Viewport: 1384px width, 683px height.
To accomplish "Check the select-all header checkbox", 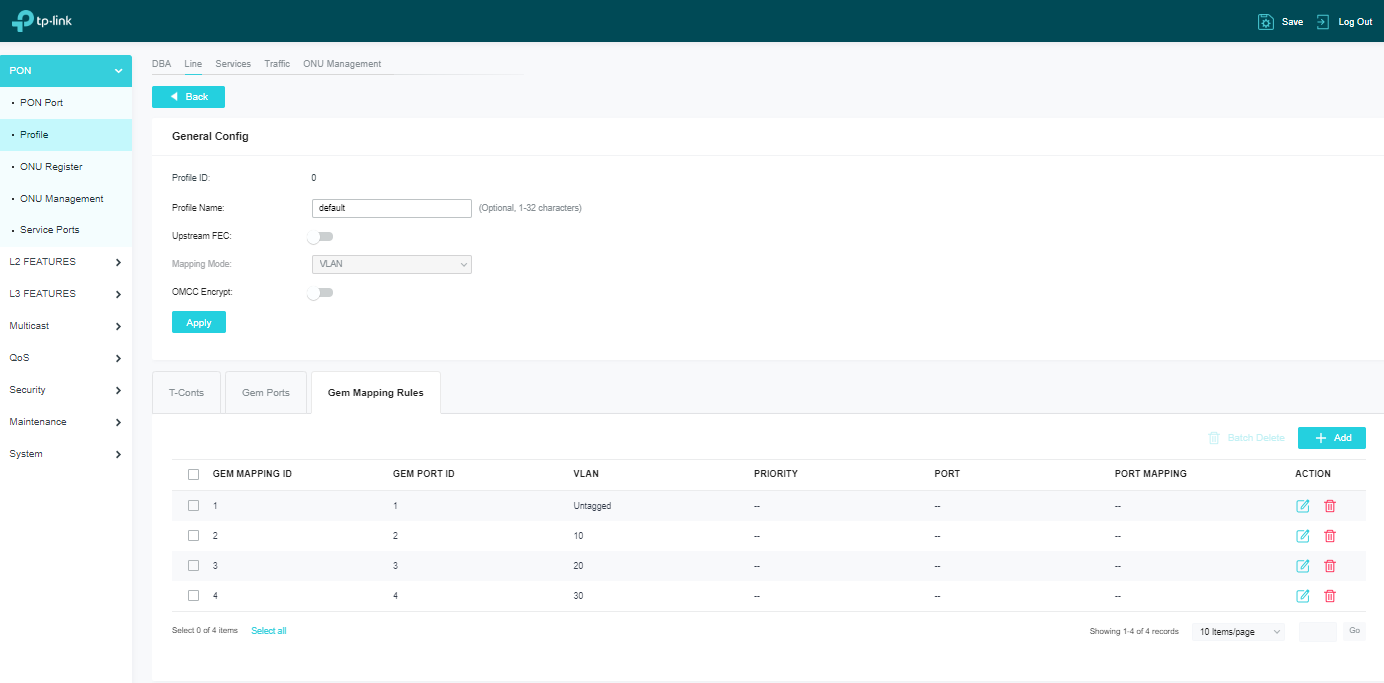I will (193, 474).
